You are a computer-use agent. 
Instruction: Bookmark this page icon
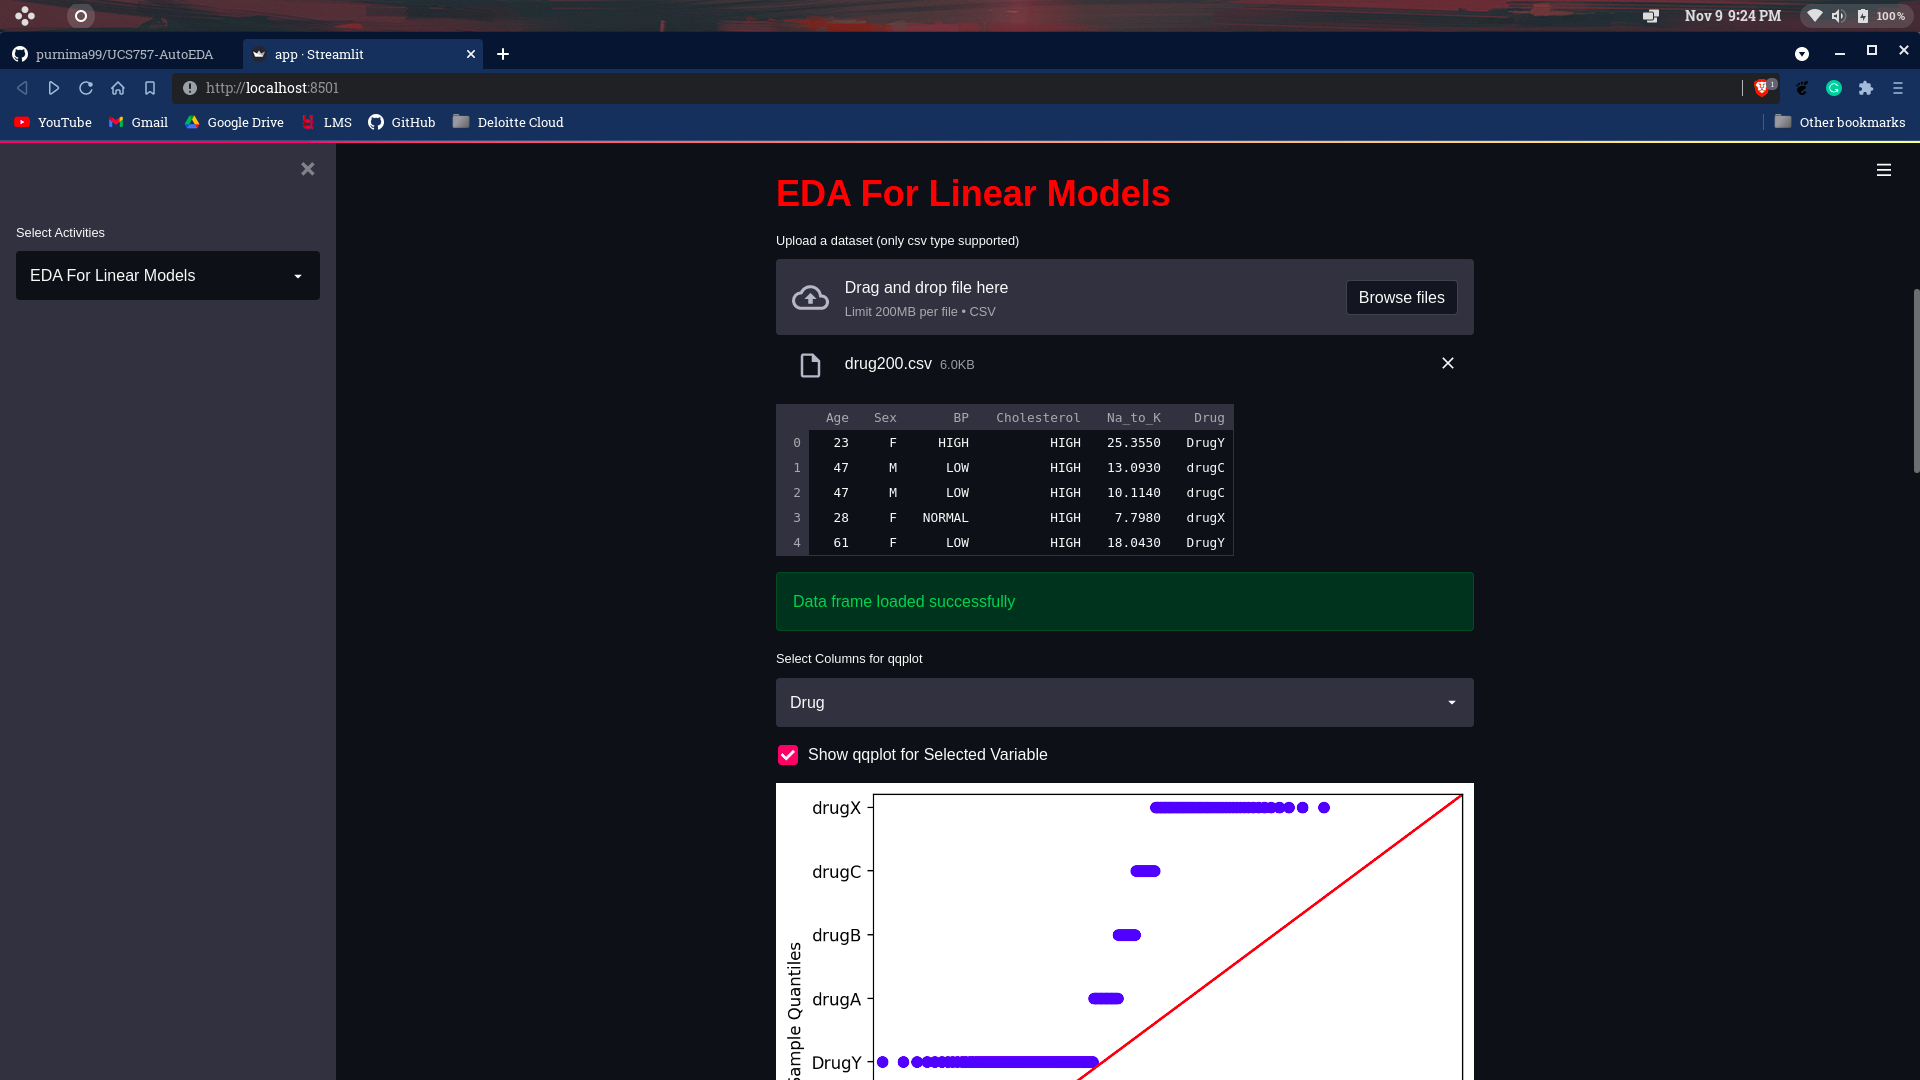coord(150,88)
